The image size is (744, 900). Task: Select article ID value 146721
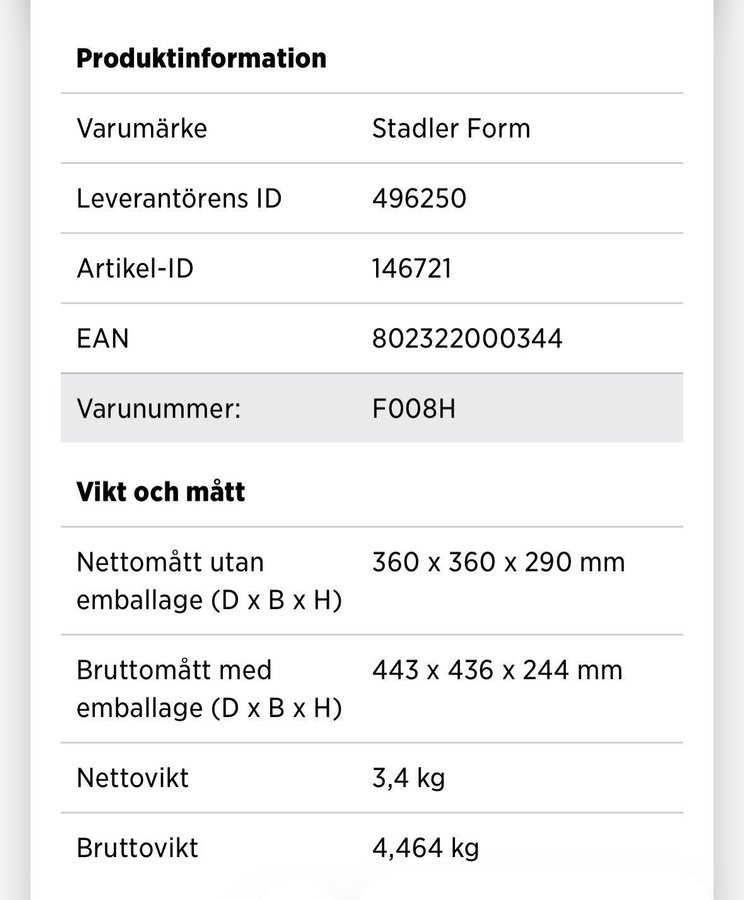pyautogui.click(x=412, y=268)
